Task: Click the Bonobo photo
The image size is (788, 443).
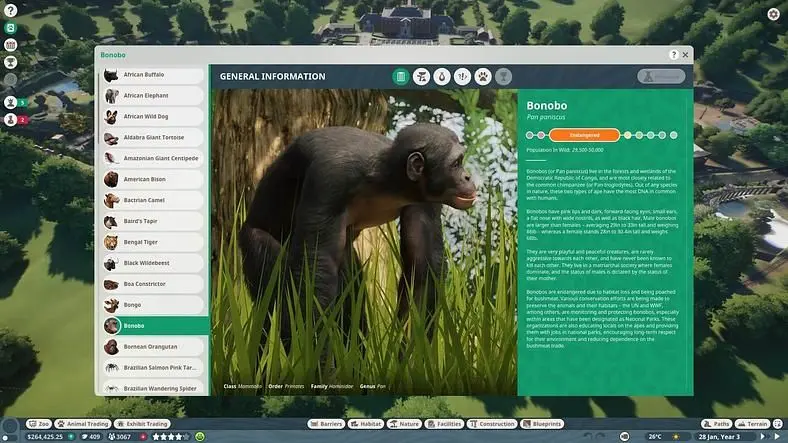Action: pyautogui.click(x=364, y=242)
